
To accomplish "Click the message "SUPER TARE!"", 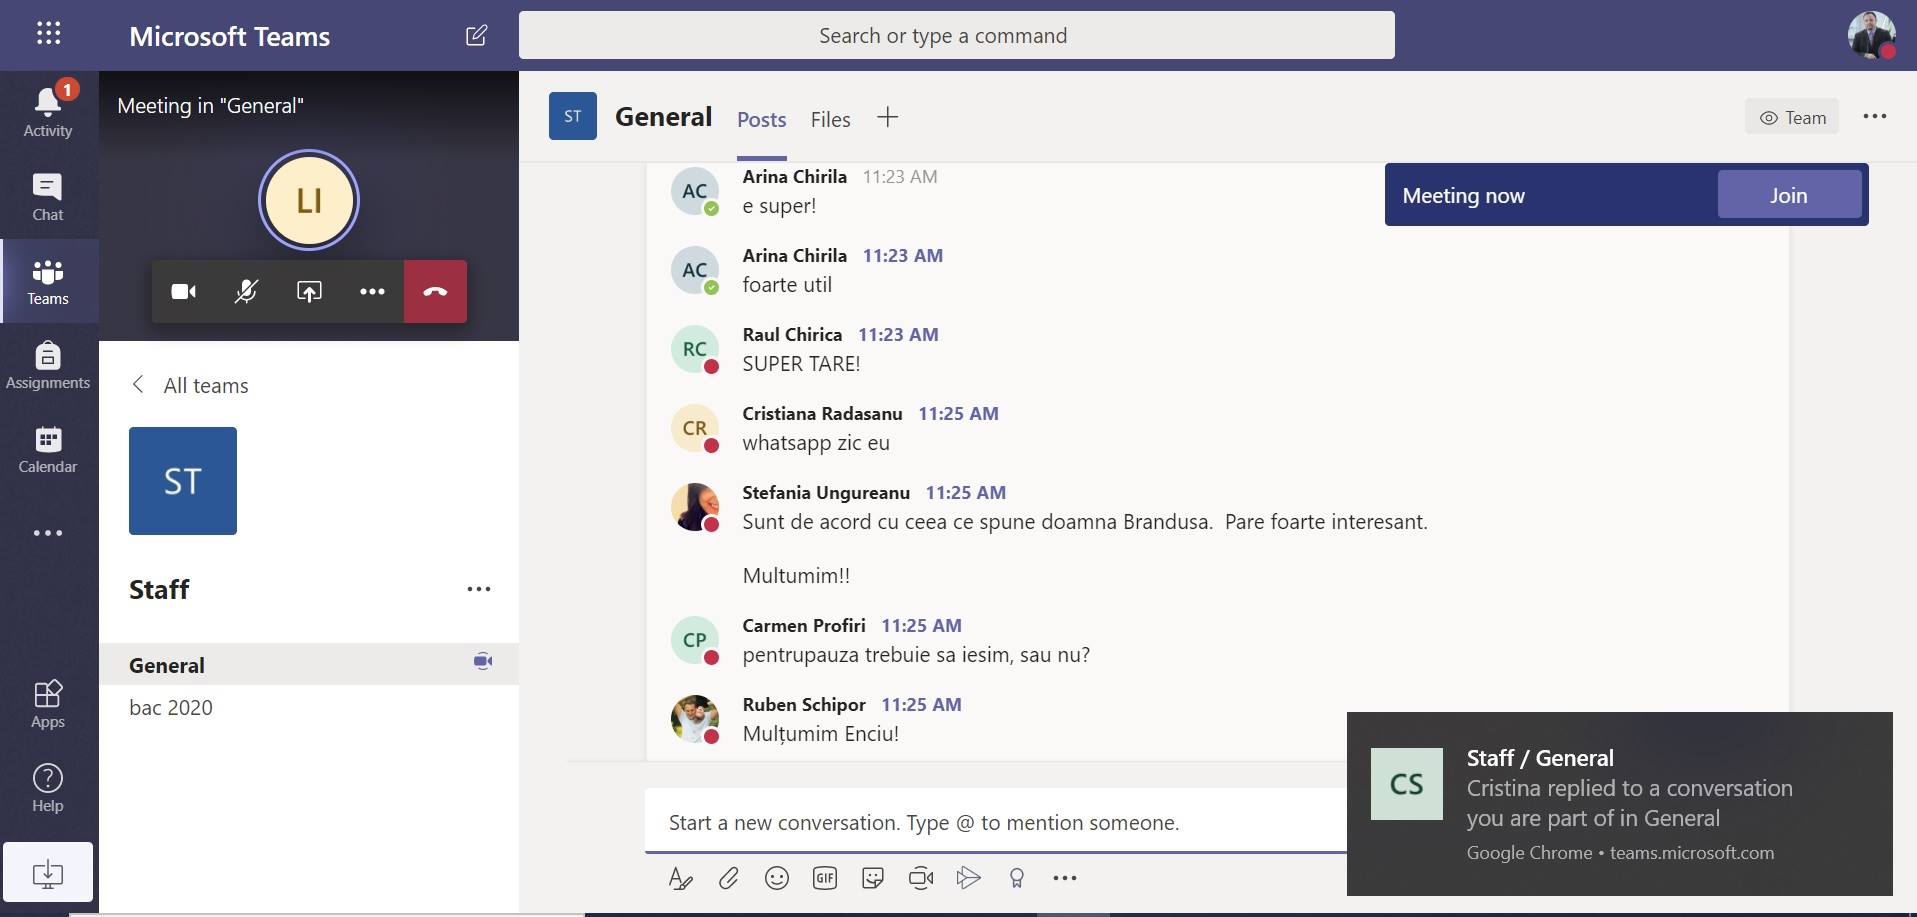I will tap(801, 363).
